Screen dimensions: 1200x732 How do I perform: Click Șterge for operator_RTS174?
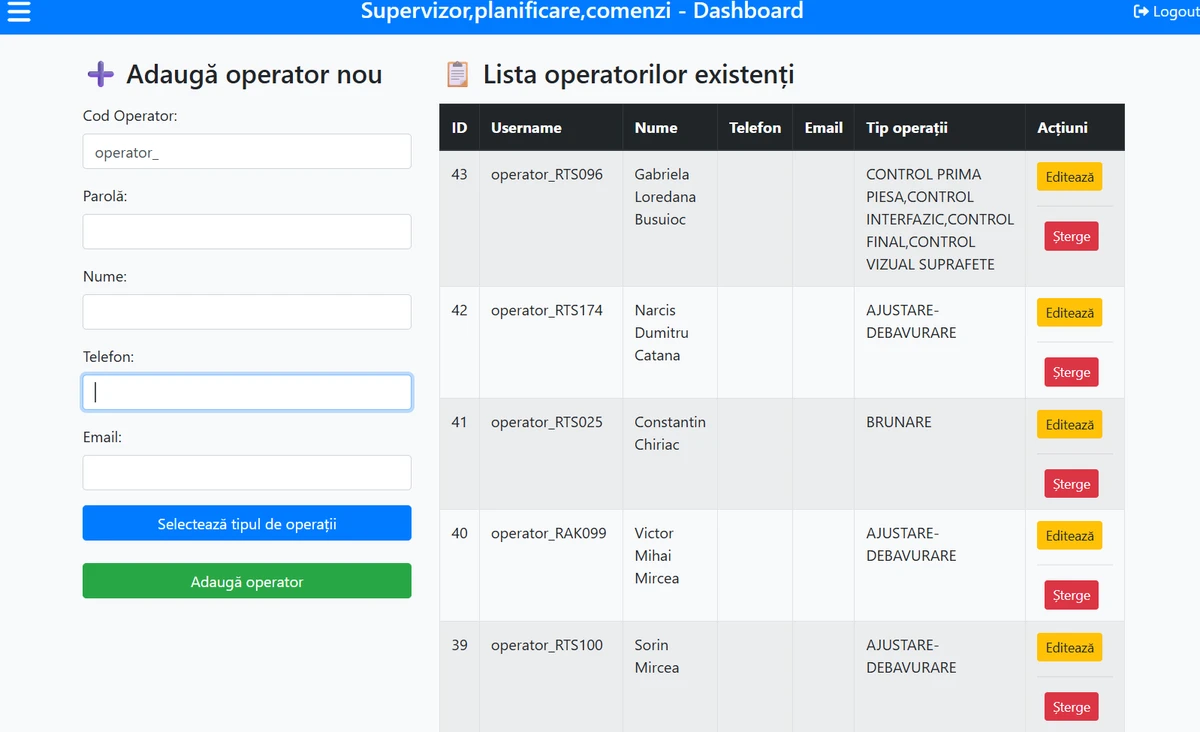(1071, 371)
